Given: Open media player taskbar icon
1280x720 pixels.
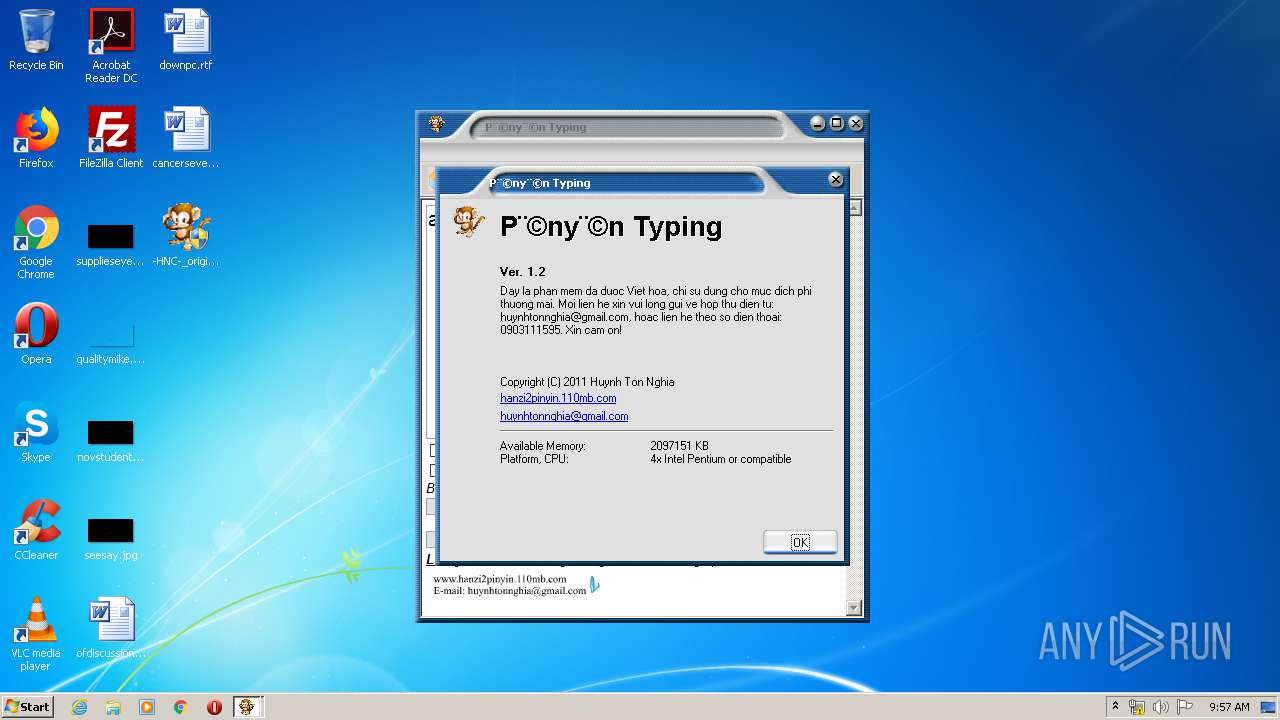Looking at the screenshot, I should [147, 707].
